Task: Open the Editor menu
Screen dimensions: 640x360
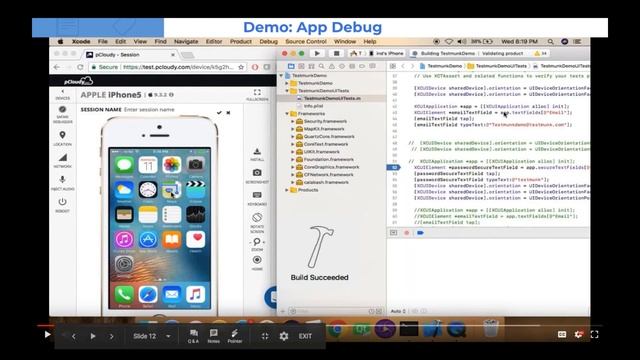Action: pyautogui.click(x=214, y=41)
